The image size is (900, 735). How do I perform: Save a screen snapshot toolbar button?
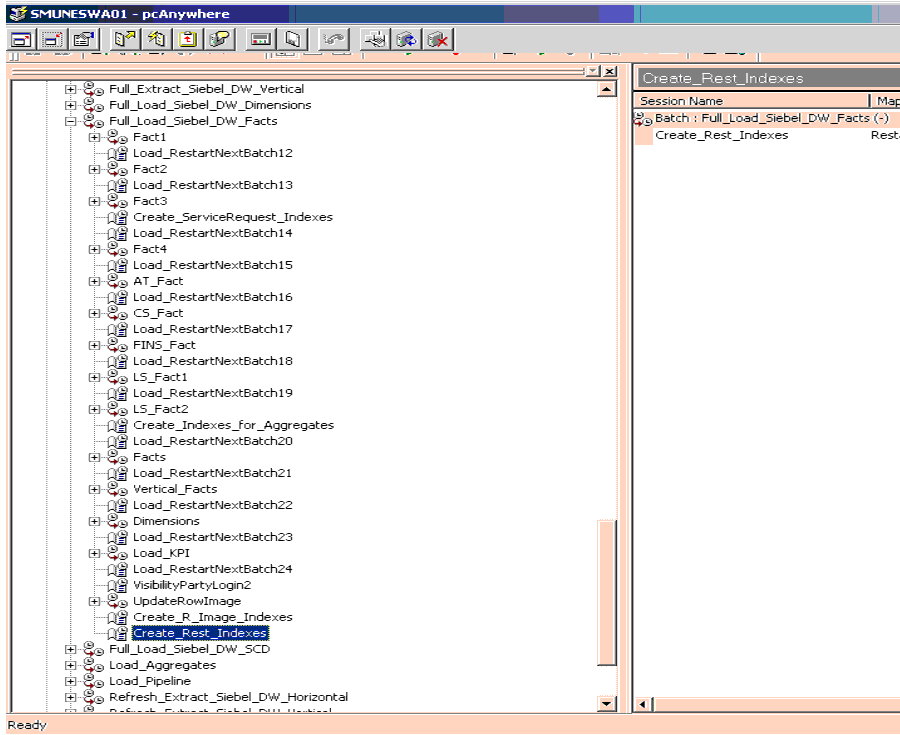293,40
